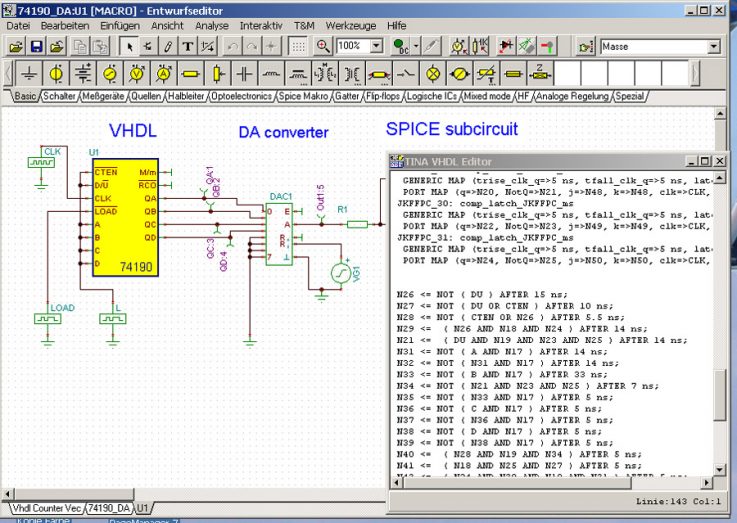The image size is (737, 523).
Task: Place a resistor component
Action: (190, 73)
